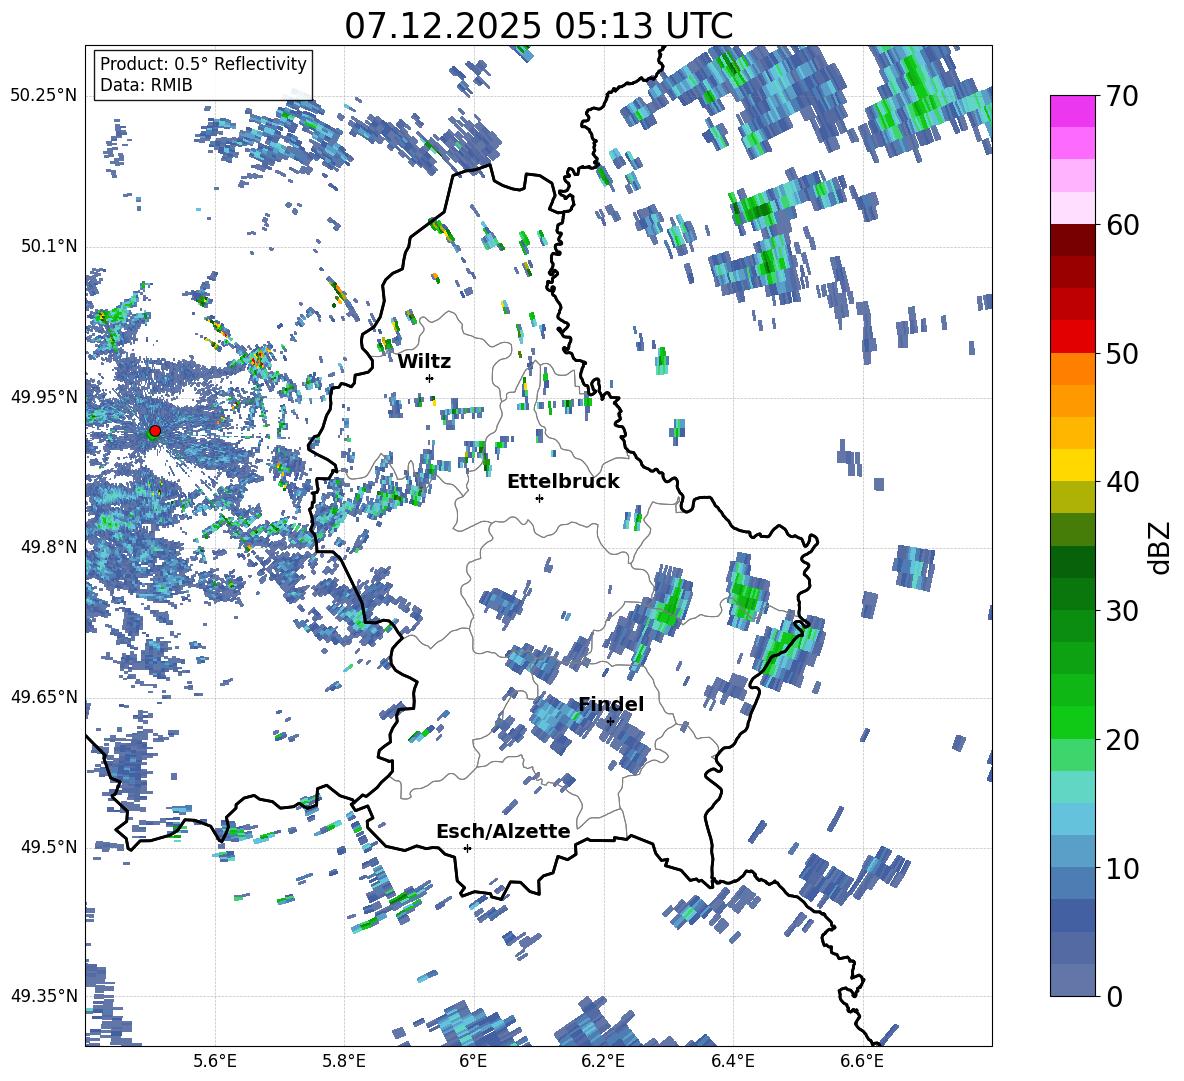
Task: Pick the dark maroon colorbar segment below 60
Action: [1072, 240]
